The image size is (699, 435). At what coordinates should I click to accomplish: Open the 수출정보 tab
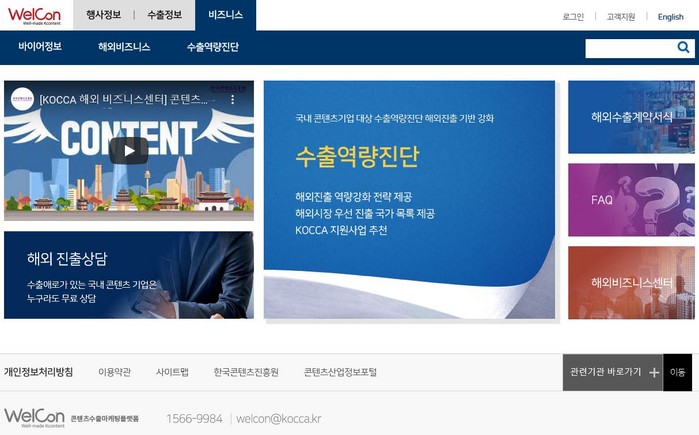164,15
